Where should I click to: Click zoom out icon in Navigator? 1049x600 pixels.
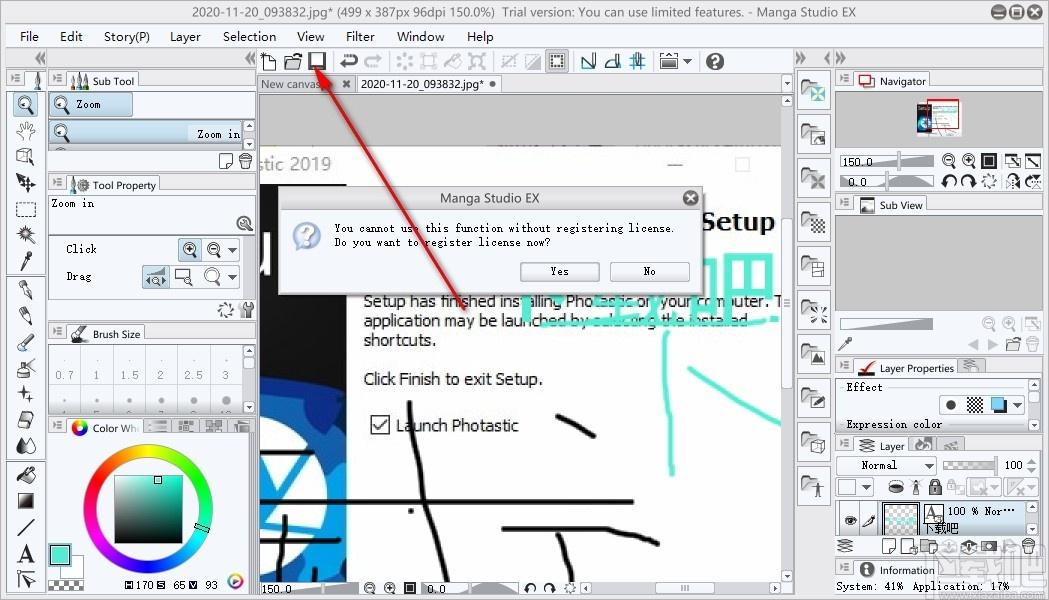(x=949, y=161)
